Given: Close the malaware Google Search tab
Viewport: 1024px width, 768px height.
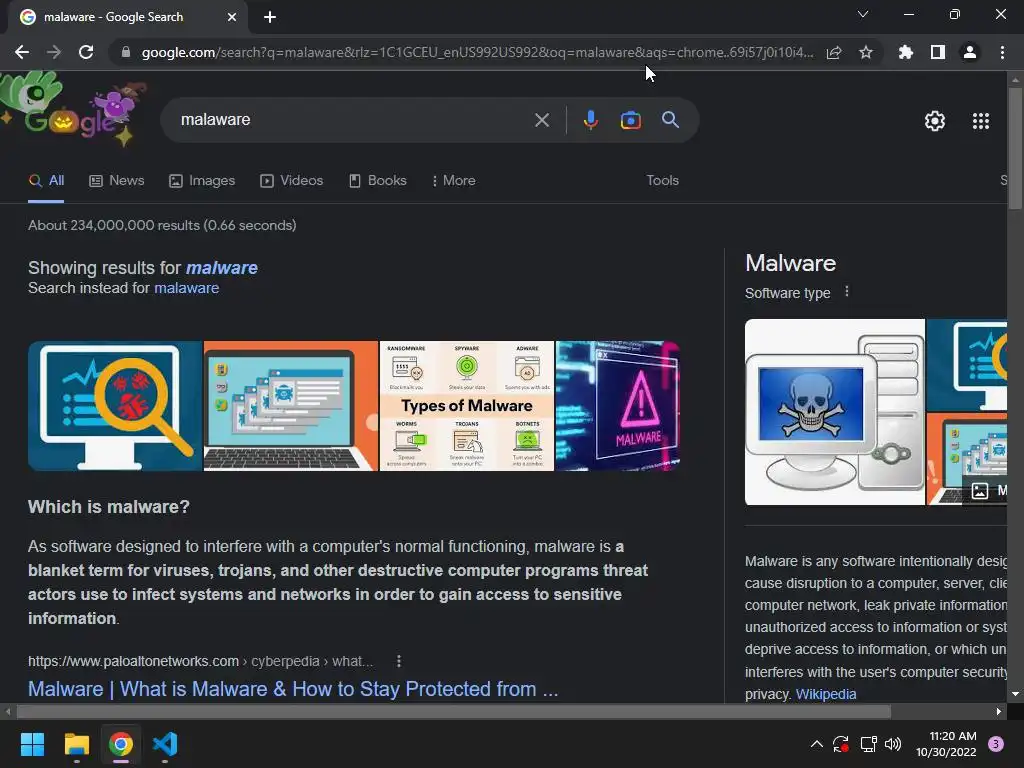Looking at the screenshot, I should 232,17.
